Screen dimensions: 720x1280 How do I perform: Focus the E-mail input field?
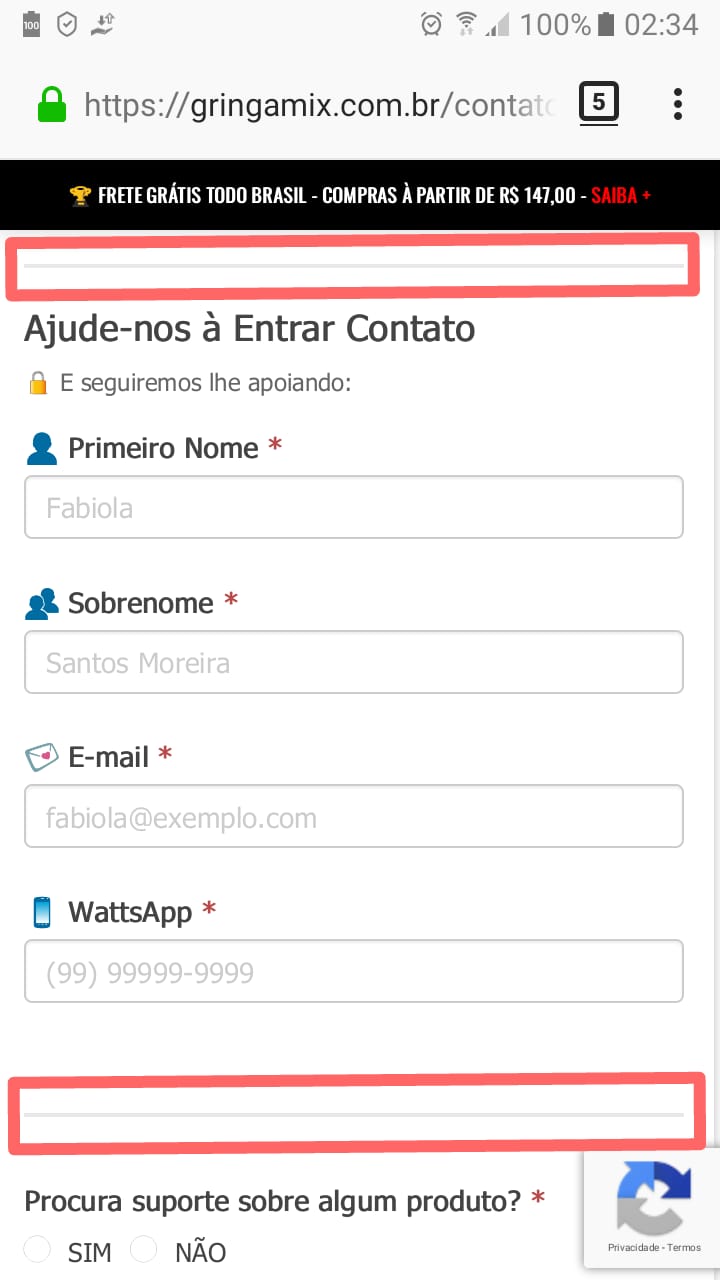(354, 817)
